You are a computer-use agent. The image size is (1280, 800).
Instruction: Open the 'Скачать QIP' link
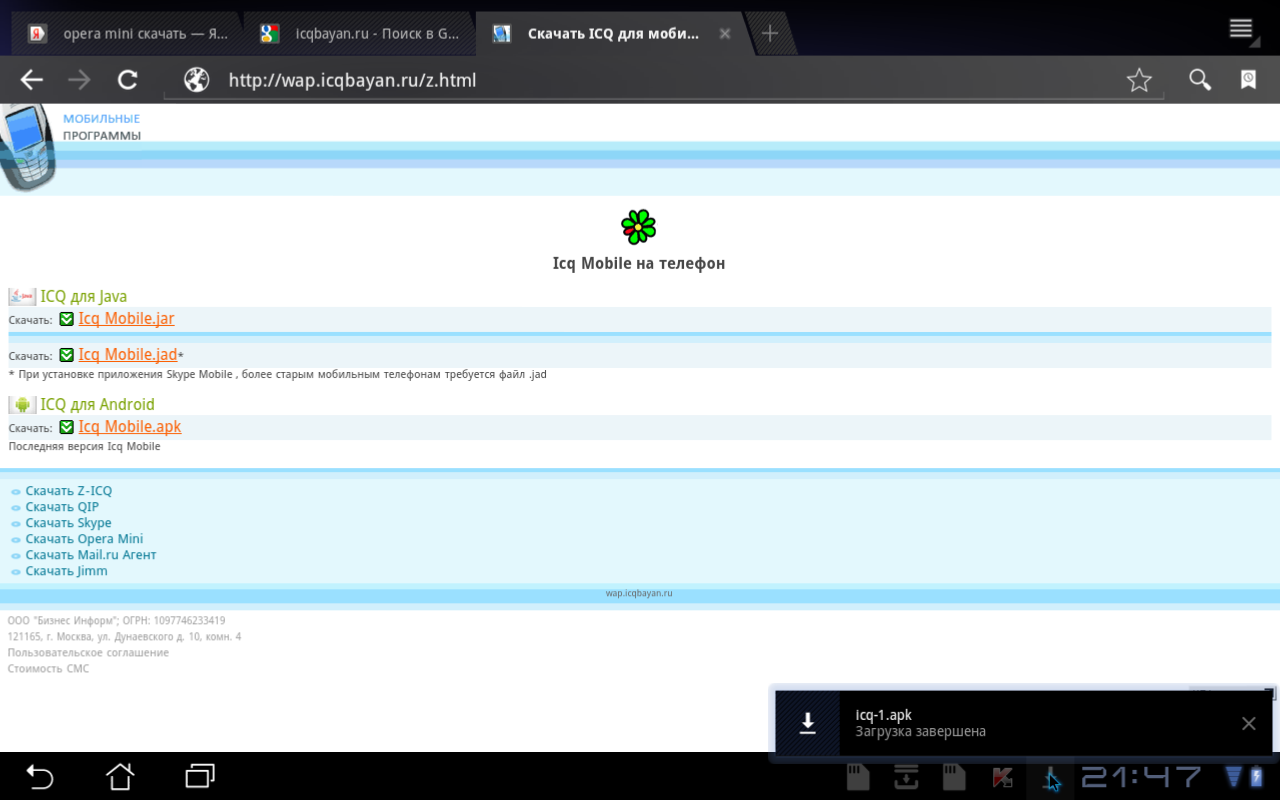(x=62, y=507)
